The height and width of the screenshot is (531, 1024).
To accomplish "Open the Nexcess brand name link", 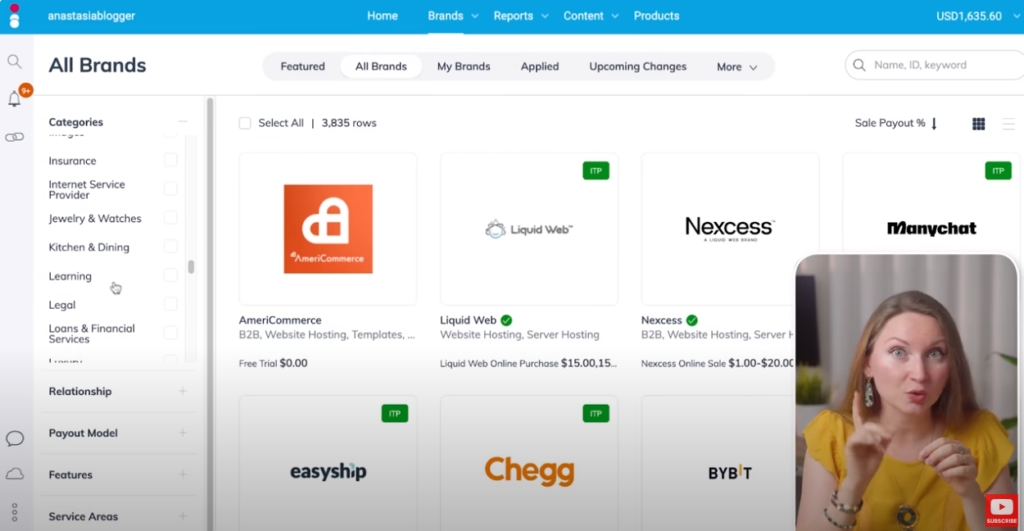I will 662,320.
